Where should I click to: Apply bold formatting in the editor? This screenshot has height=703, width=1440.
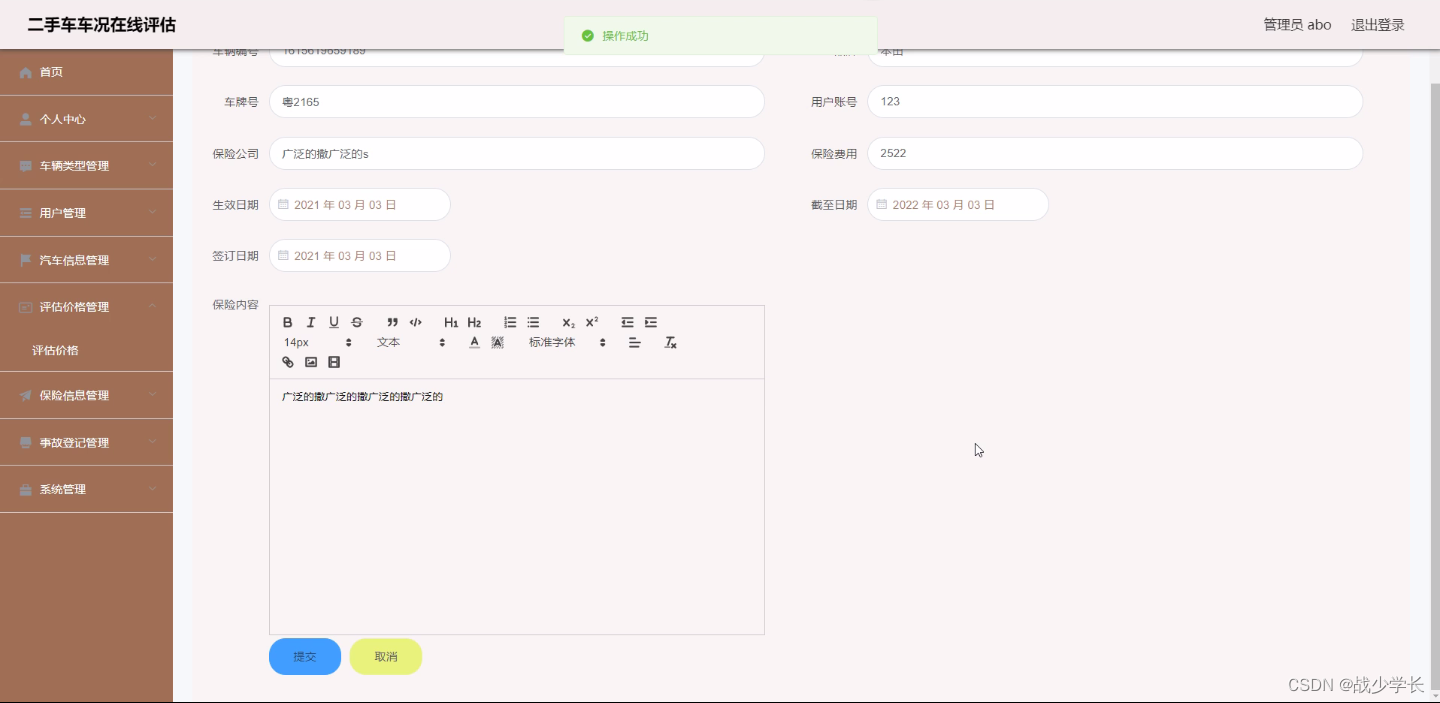[x=288, y=321]
